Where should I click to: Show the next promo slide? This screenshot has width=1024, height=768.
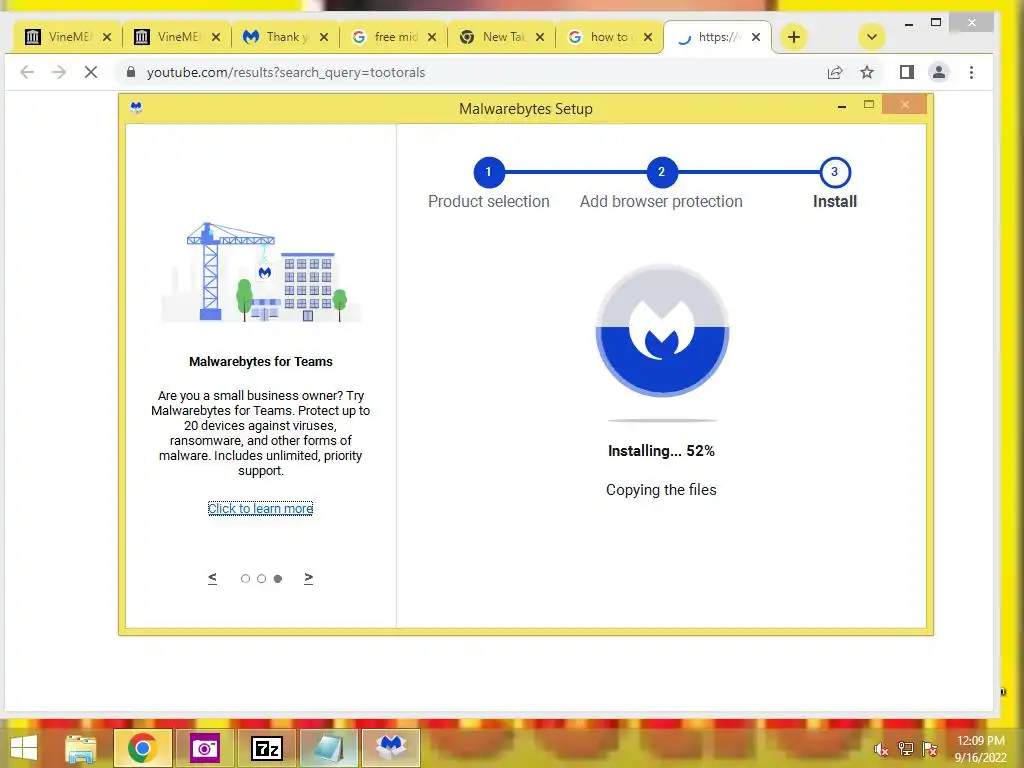click(308, 578)
